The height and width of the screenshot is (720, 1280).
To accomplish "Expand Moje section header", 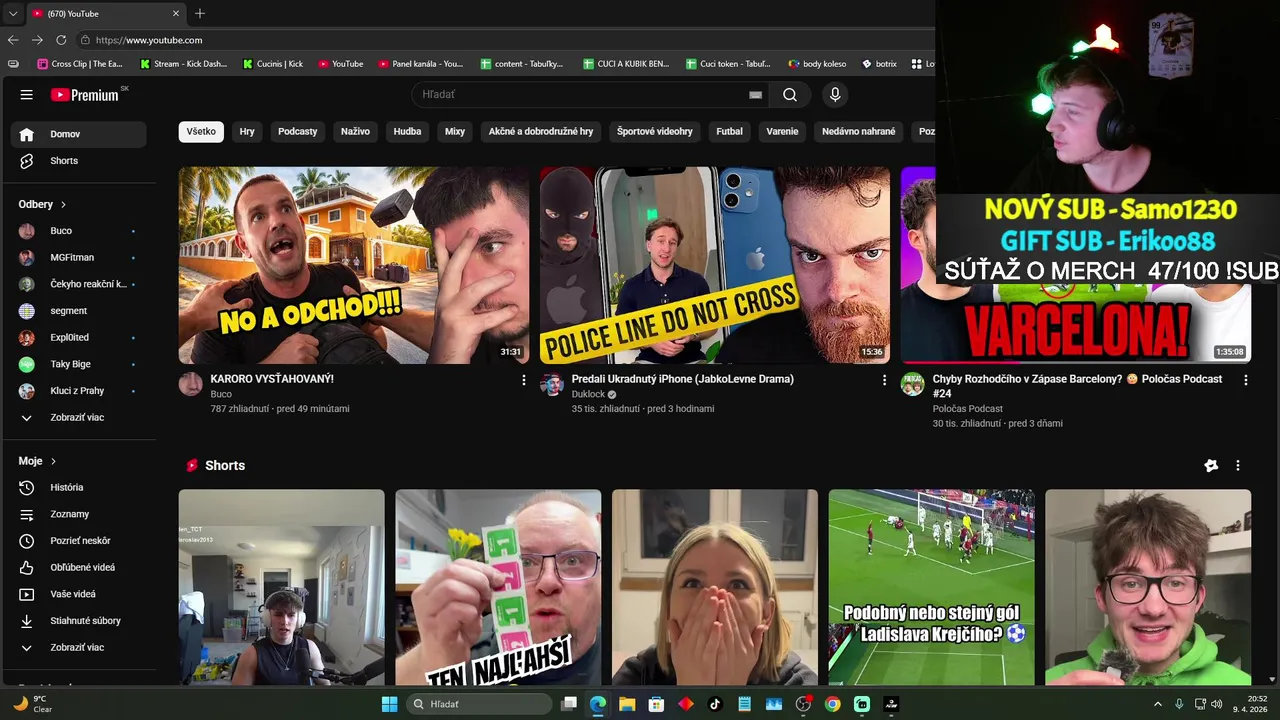I will point(37,461).
